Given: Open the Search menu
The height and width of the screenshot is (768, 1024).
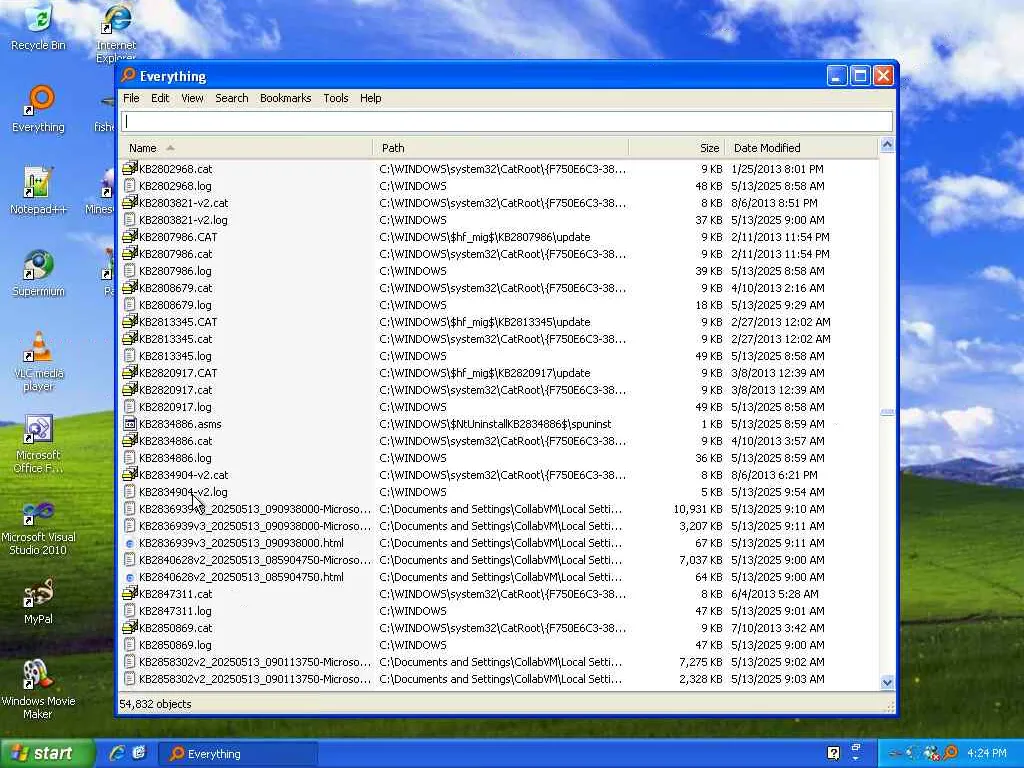Looking at the screenshot, I should tap(232, 98).
